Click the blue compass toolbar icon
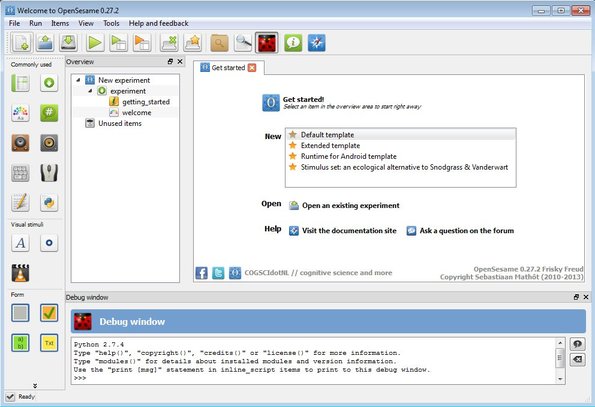The height and width of the screenshot is (407, 595). (316, 42)
